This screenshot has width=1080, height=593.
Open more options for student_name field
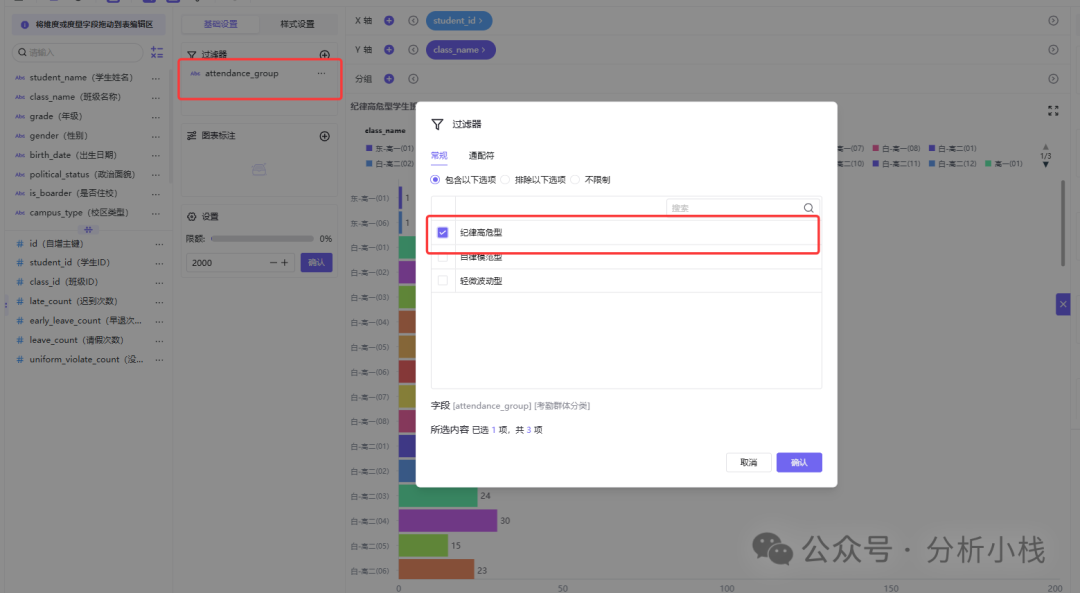[x=156, y=78]
